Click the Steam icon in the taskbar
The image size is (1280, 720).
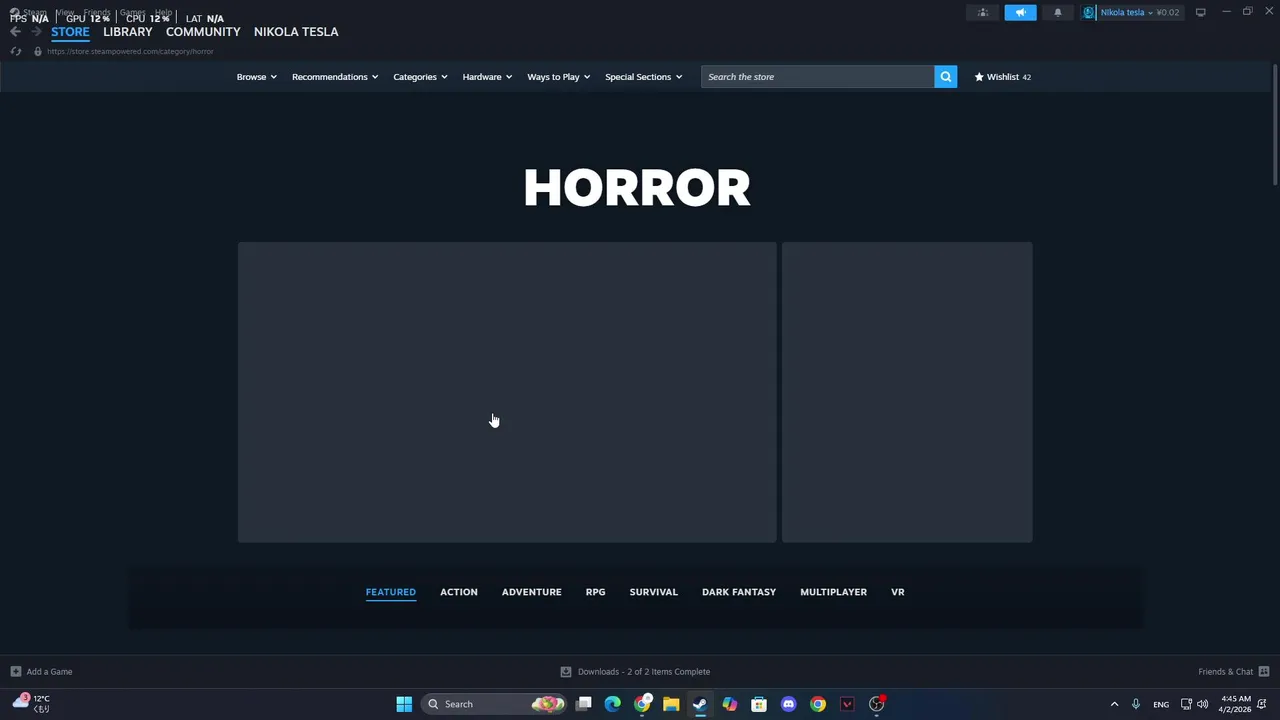700,704
